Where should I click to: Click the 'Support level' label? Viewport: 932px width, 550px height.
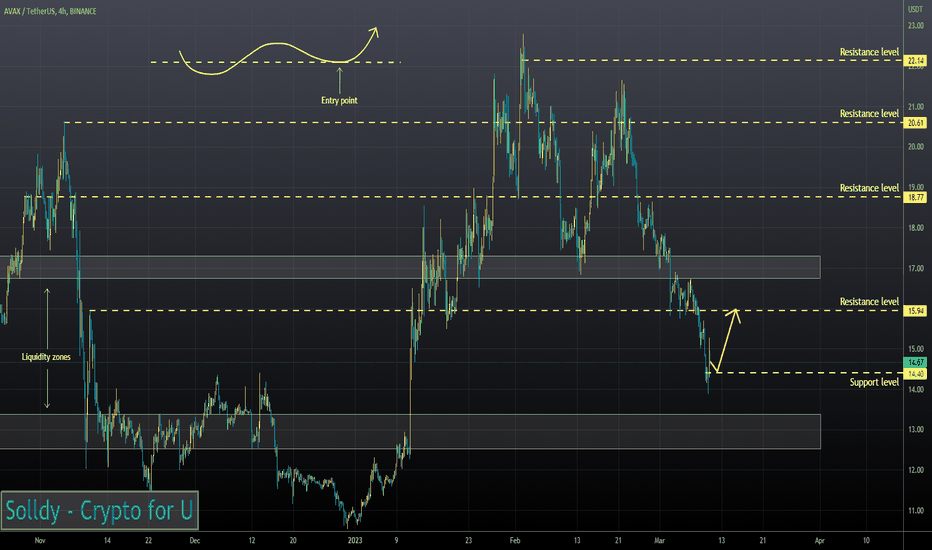coord(874,382)
